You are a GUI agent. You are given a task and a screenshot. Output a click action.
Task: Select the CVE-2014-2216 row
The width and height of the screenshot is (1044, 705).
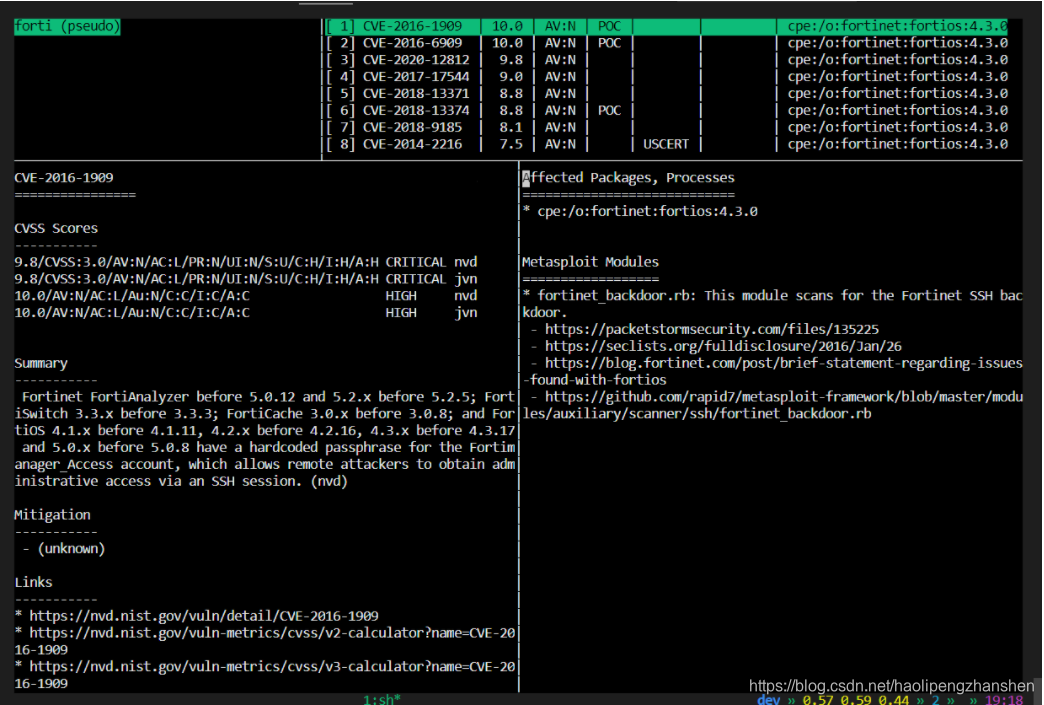666,144
